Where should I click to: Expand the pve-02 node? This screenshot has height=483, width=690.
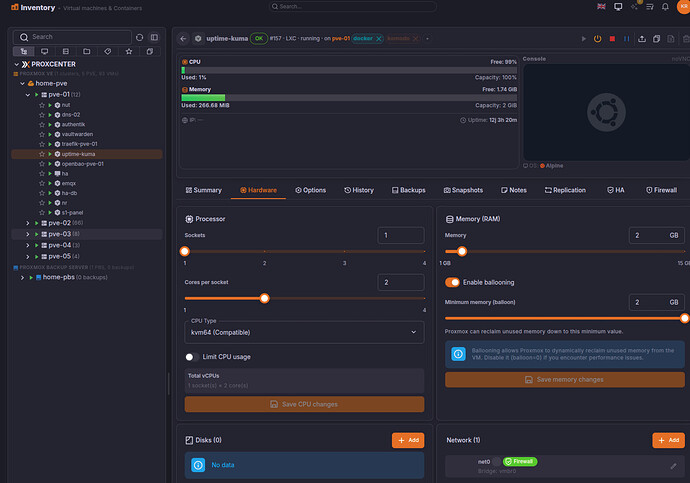pos(28,223)
